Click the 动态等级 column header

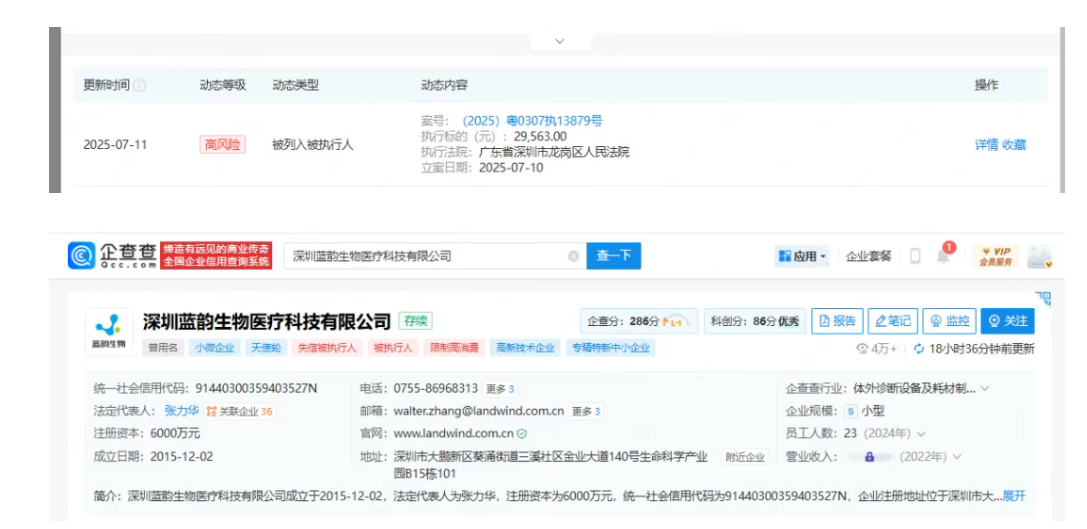[223, 85]
